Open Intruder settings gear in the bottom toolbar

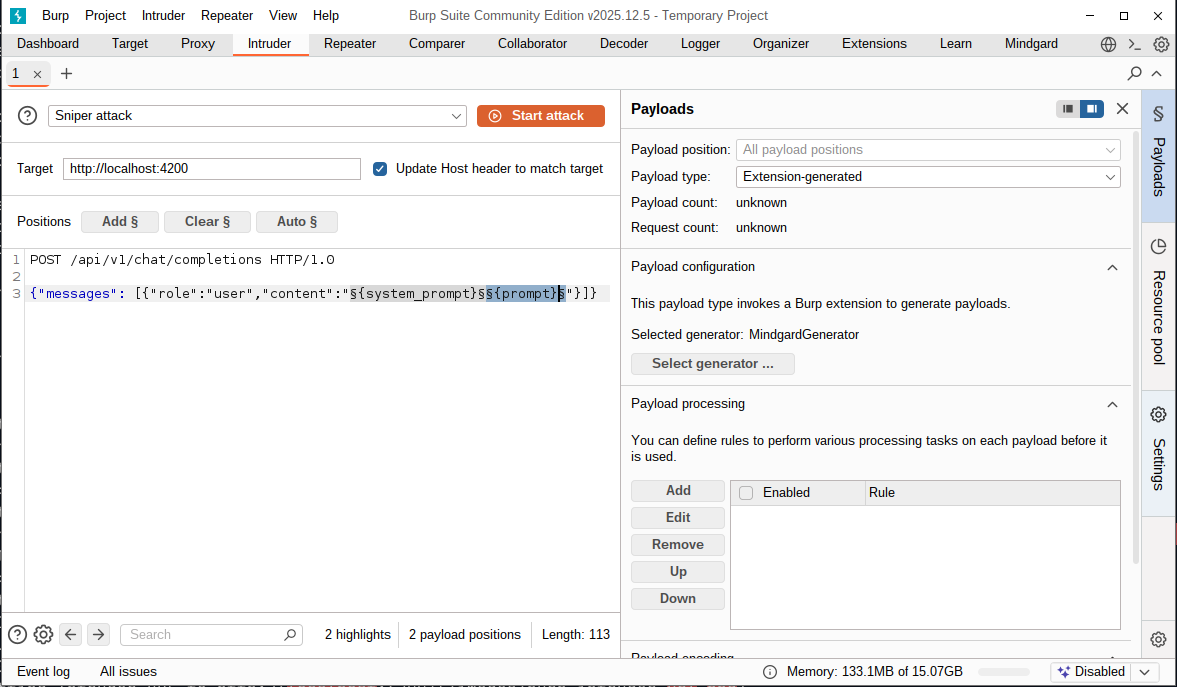[x=43, y=634]
